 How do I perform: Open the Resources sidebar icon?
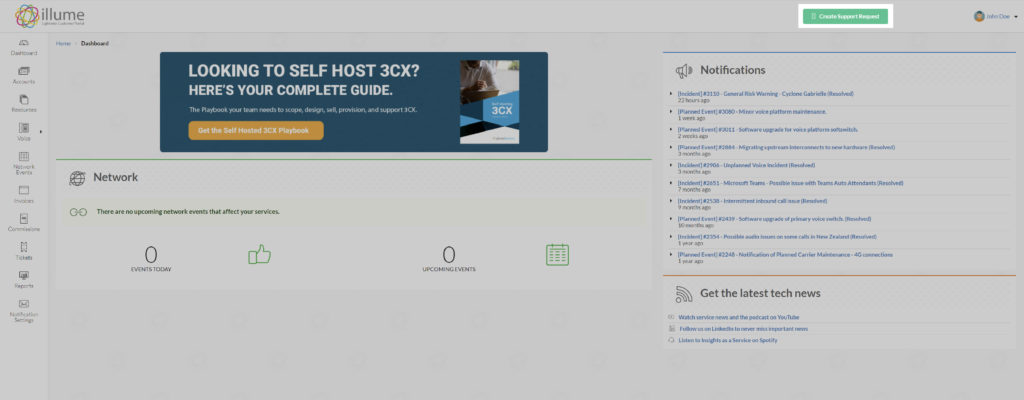24,102
